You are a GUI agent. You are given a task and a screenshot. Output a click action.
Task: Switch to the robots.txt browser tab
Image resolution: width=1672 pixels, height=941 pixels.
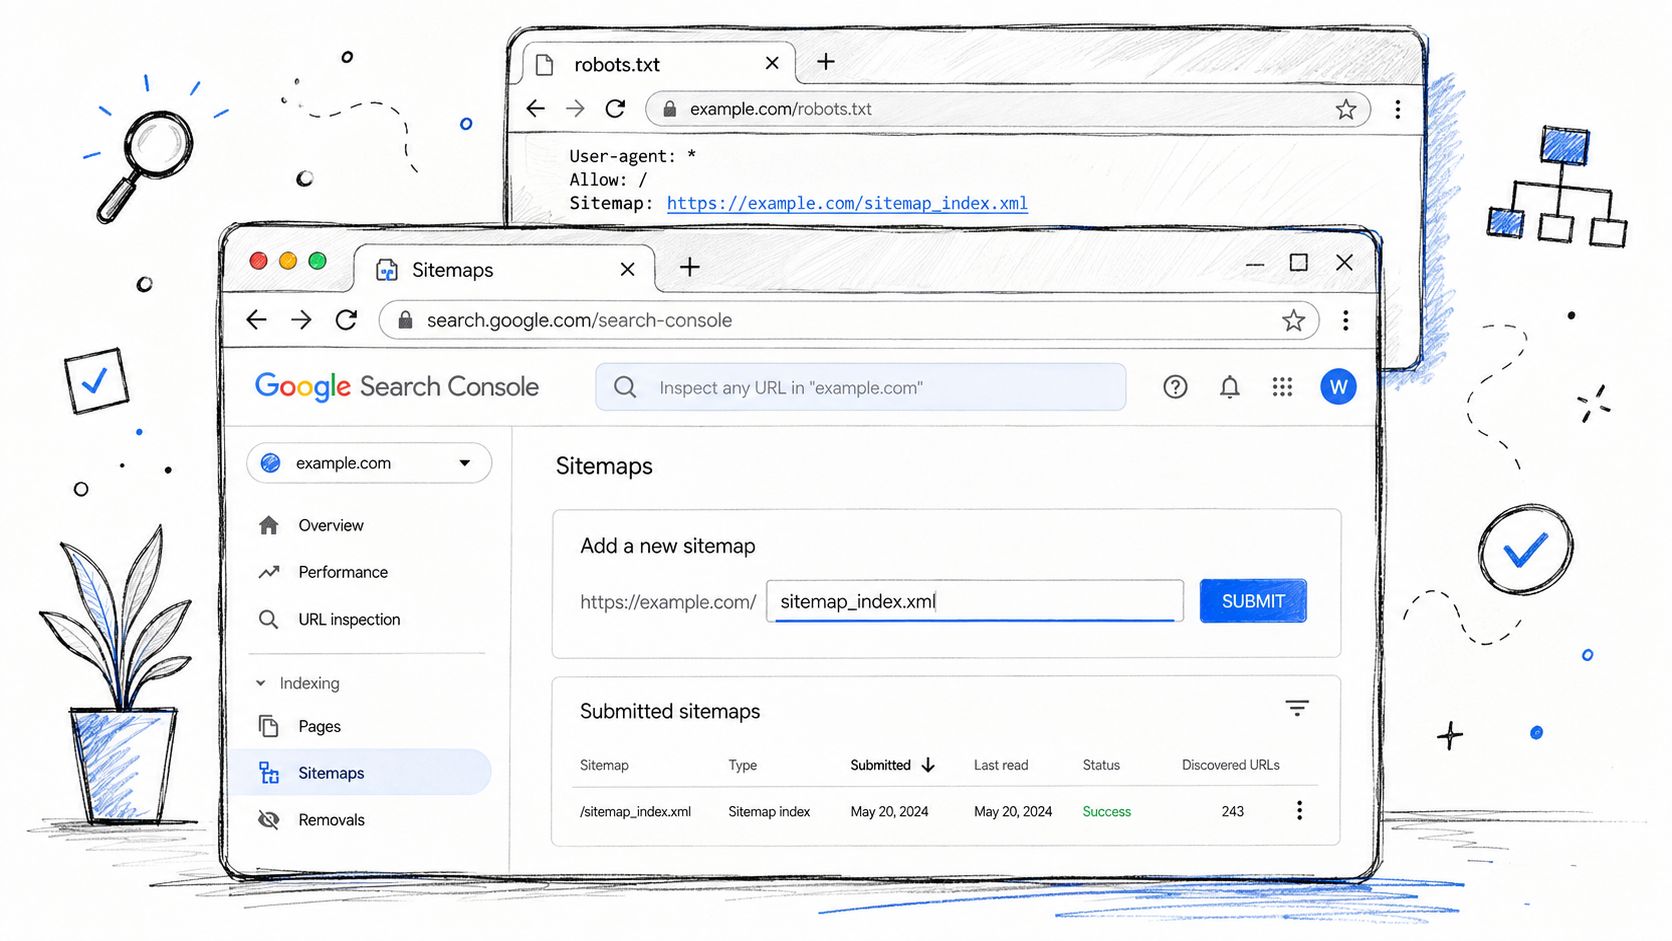[x=658, y=64]
